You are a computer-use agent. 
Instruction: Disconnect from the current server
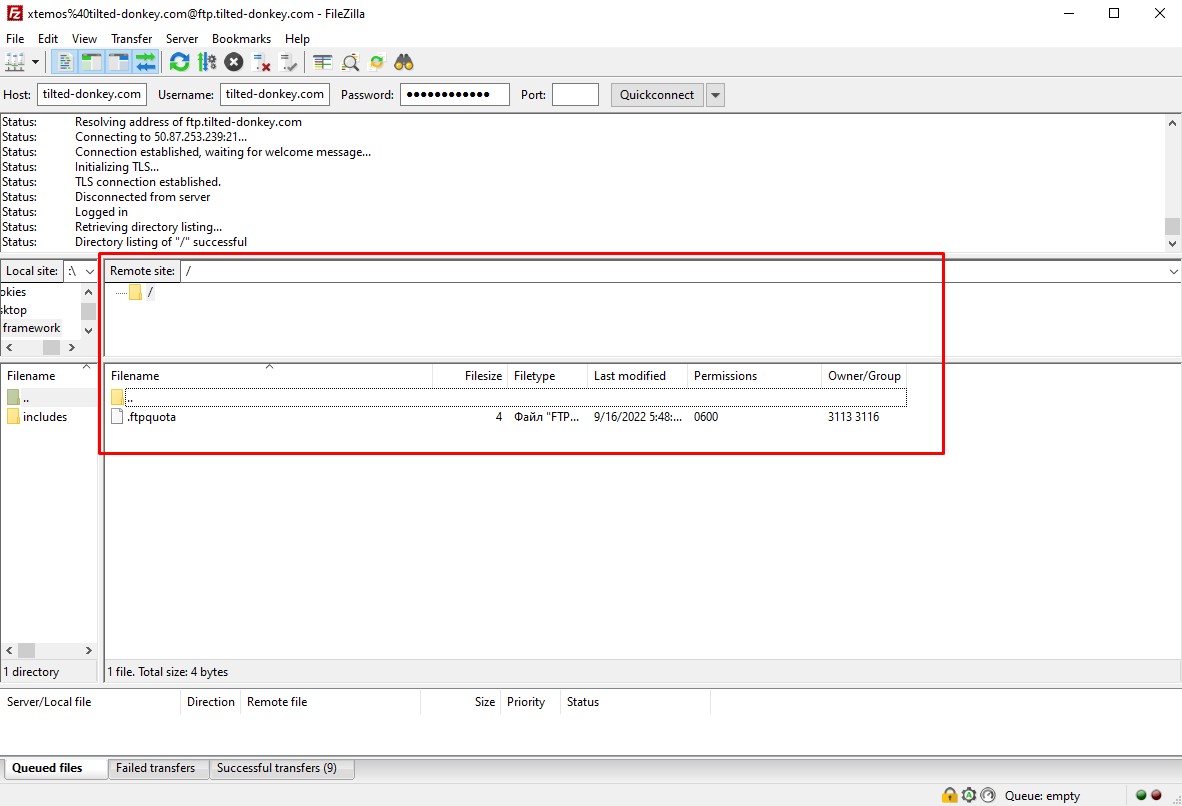pyautogui.click(x=261, y=62)
